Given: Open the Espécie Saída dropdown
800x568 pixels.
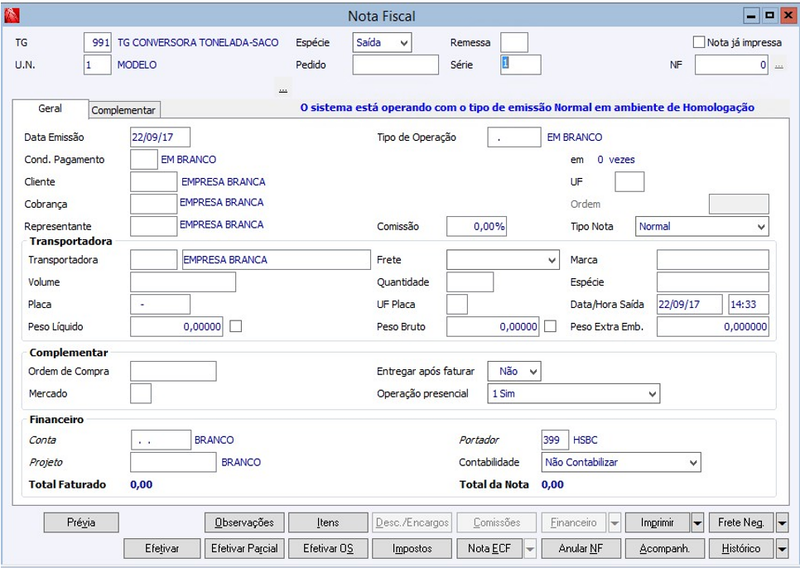Looking at the screenshot, I should pos(382,43).
